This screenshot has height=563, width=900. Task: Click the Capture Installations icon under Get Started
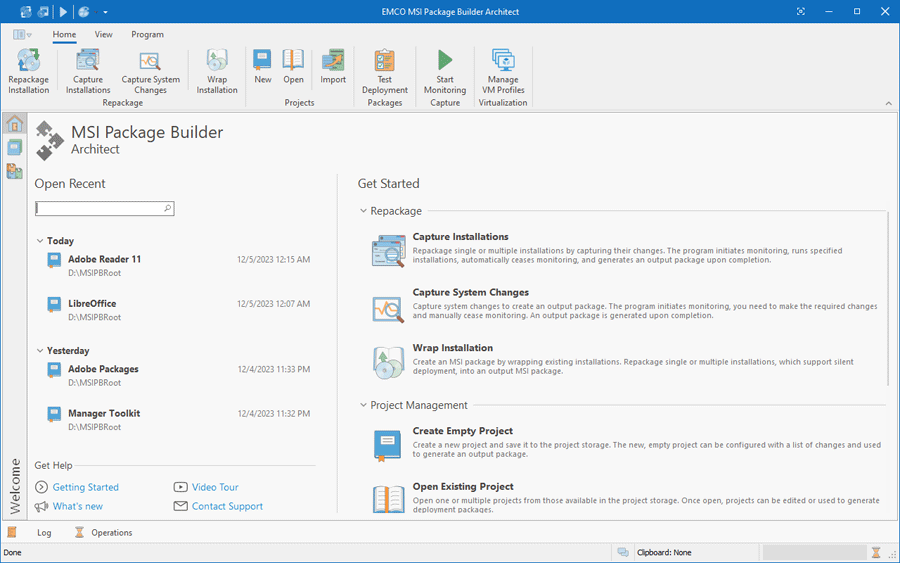click(x=389, y=251)
